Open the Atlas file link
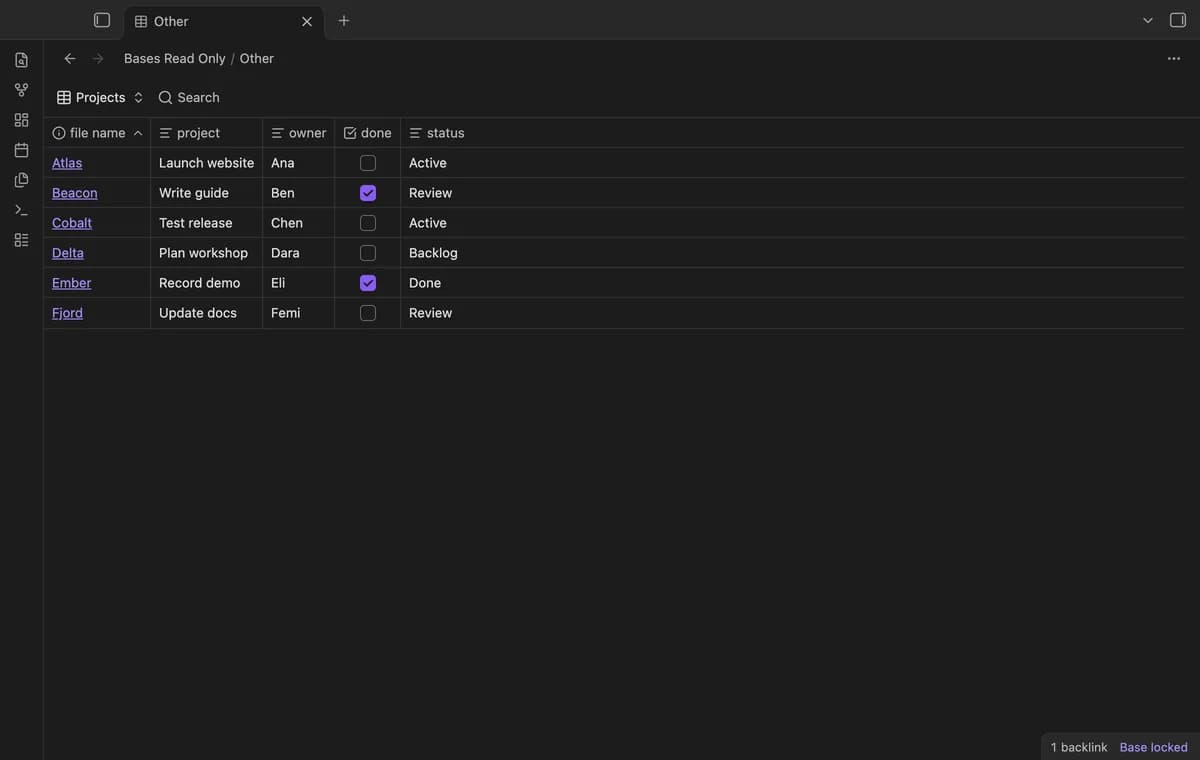The width and height of the screenshot is (1200, 760). tap(67, 163)
